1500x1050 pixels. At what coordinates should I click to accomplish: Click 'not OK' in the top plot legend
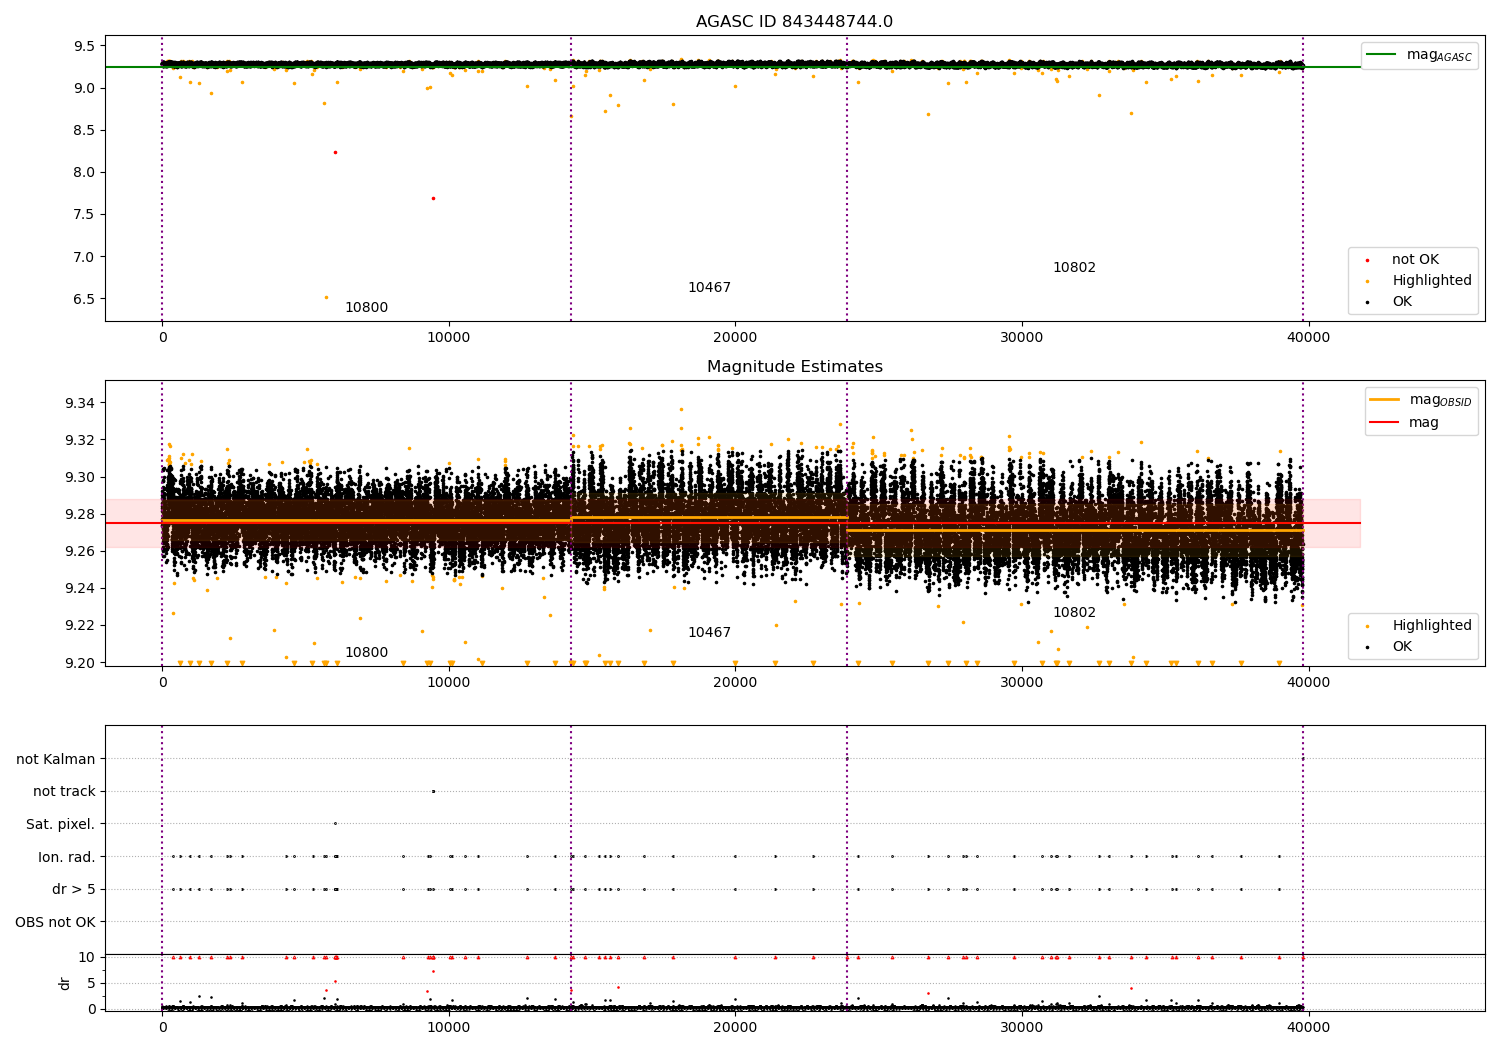point(1415,260)
